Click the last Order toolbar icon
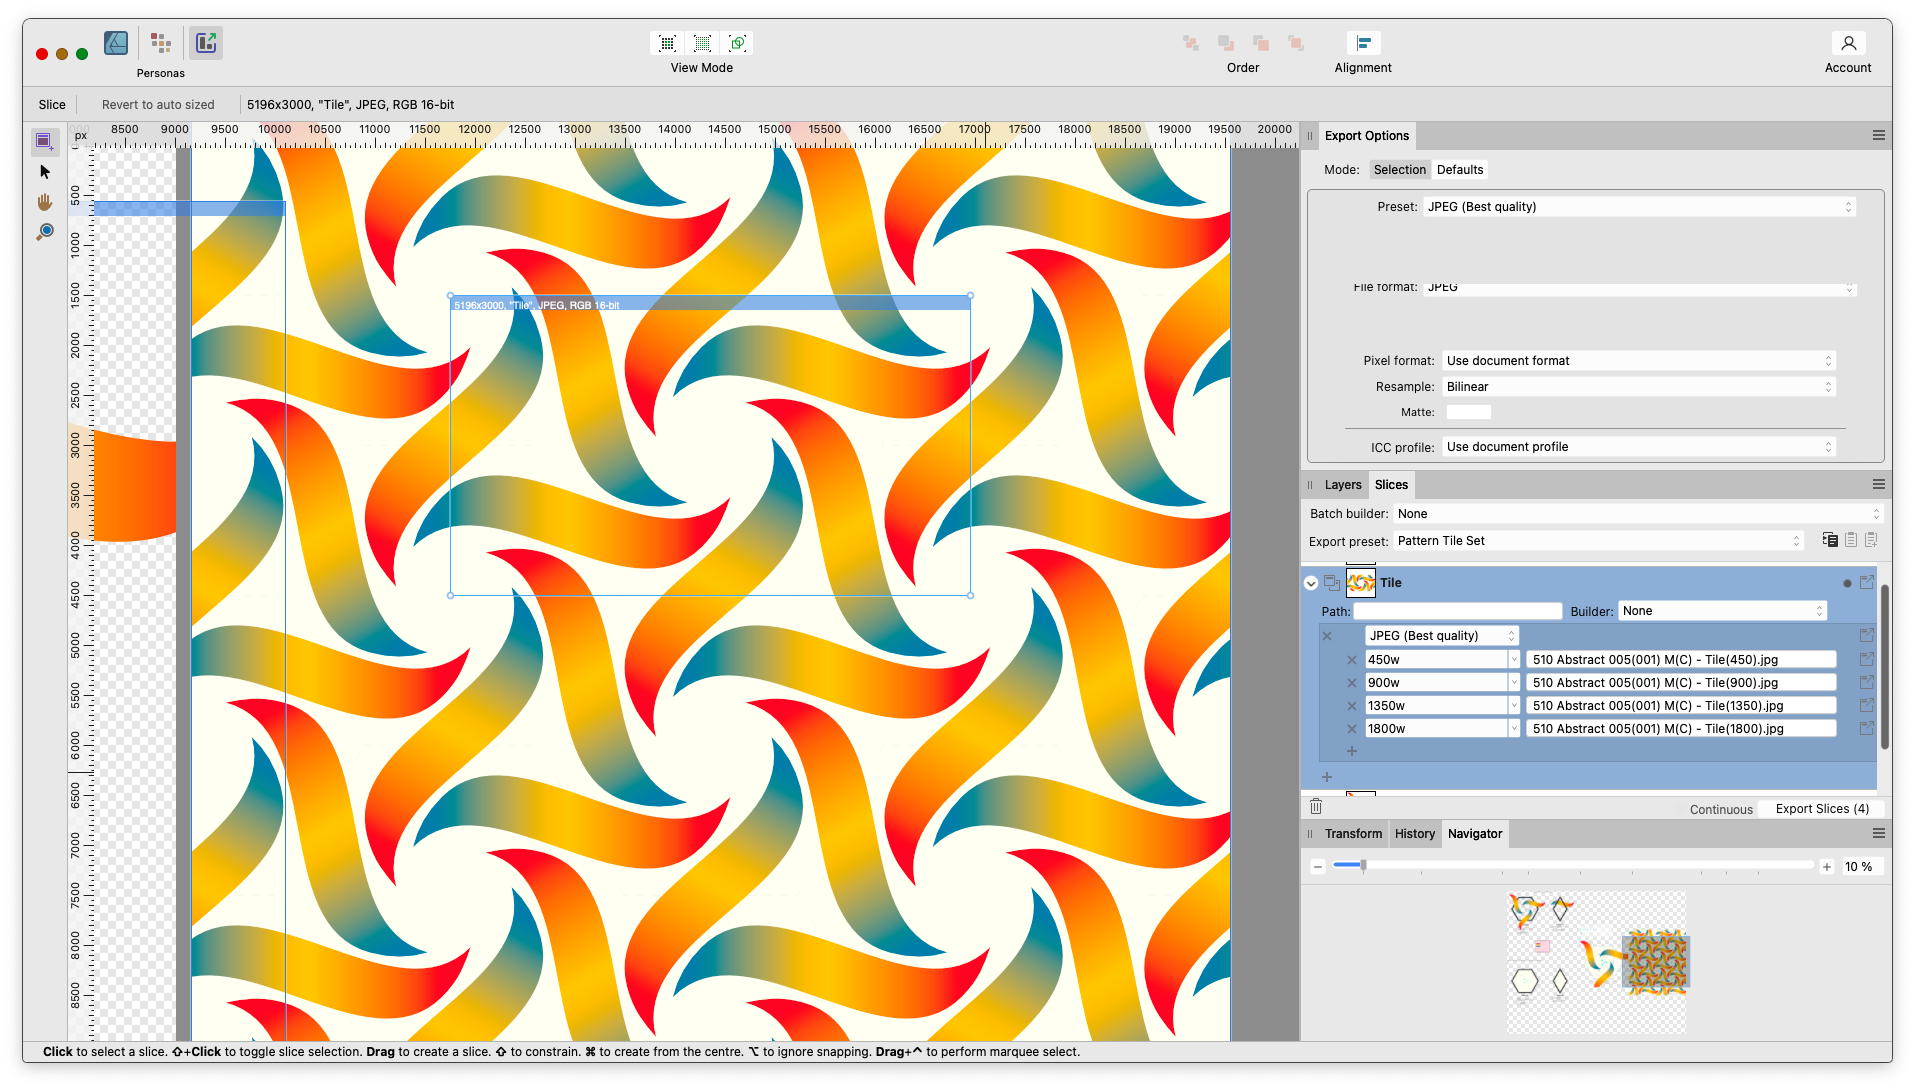Screen dimensions: 1915x1089 1296,43
